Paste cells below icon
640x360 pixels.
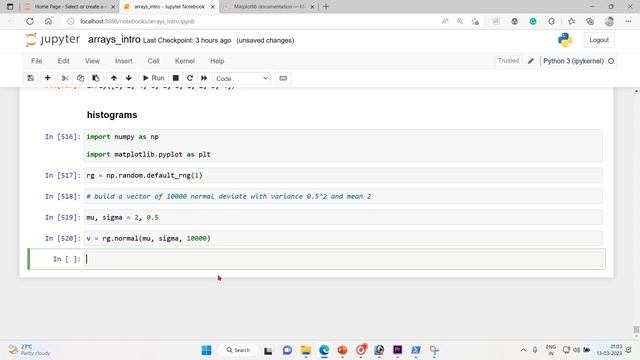point(96,78)
